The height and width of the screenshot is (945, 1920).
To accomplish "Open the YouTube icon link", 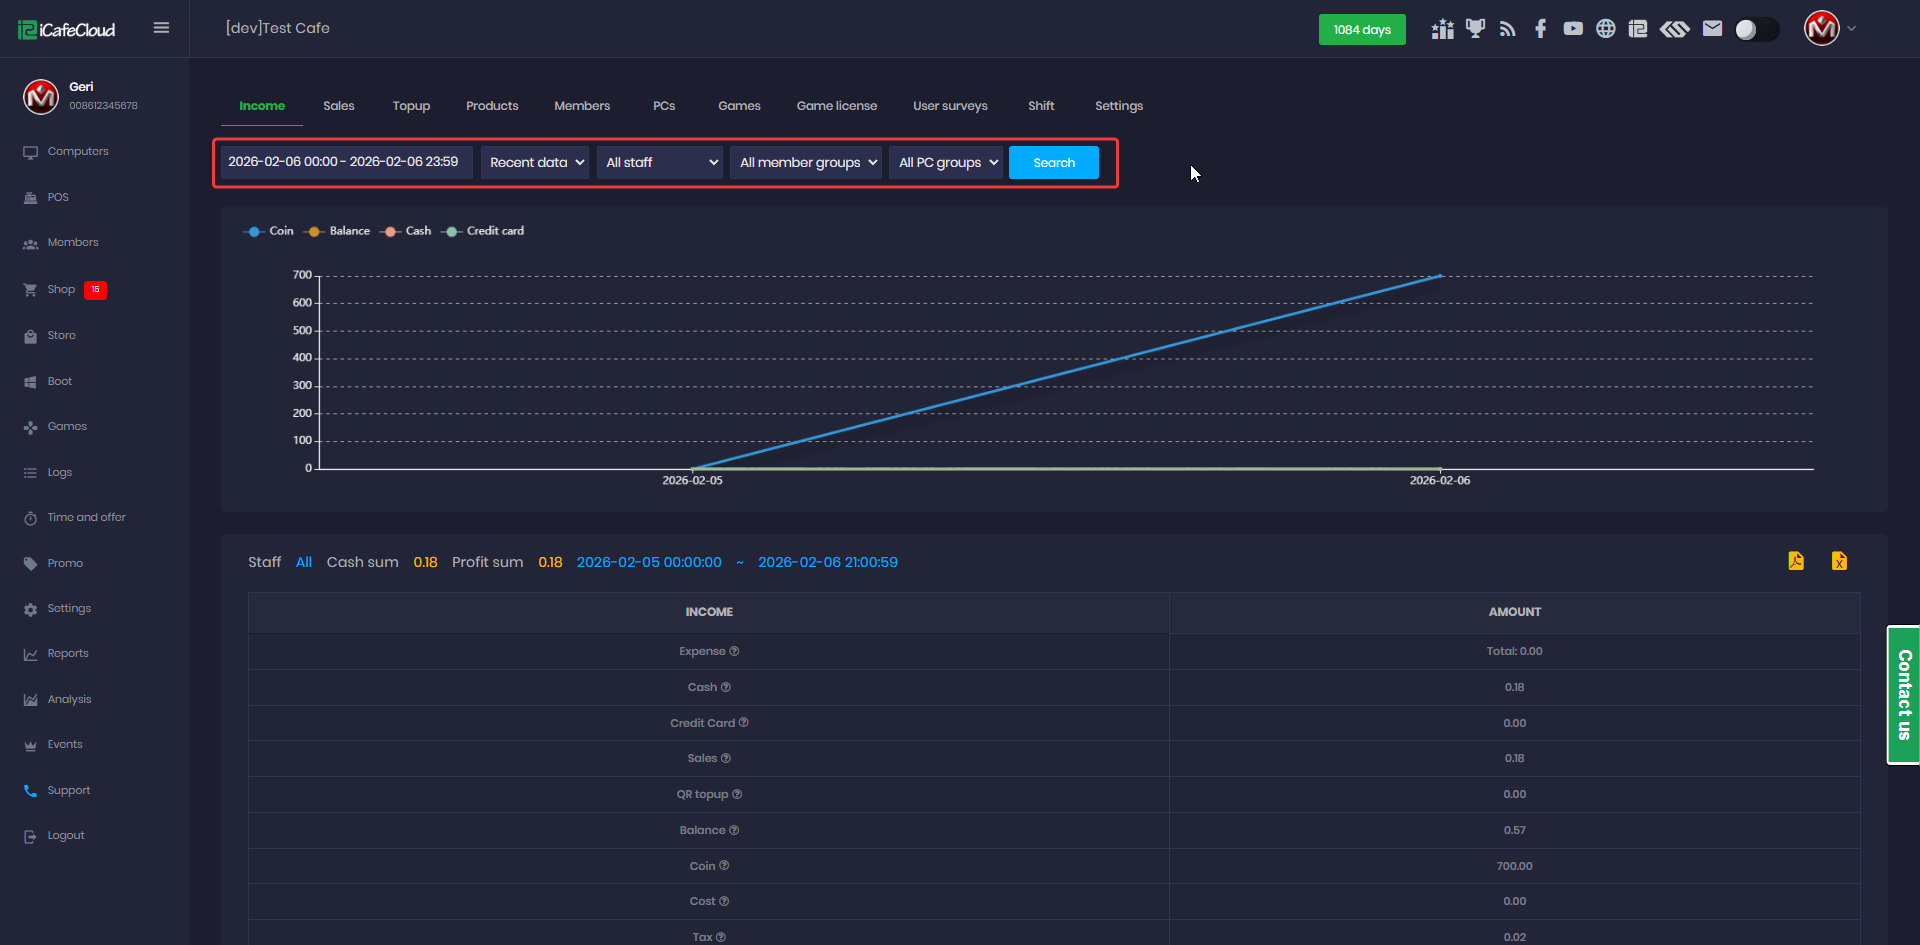I will (x=1573, y=29).
